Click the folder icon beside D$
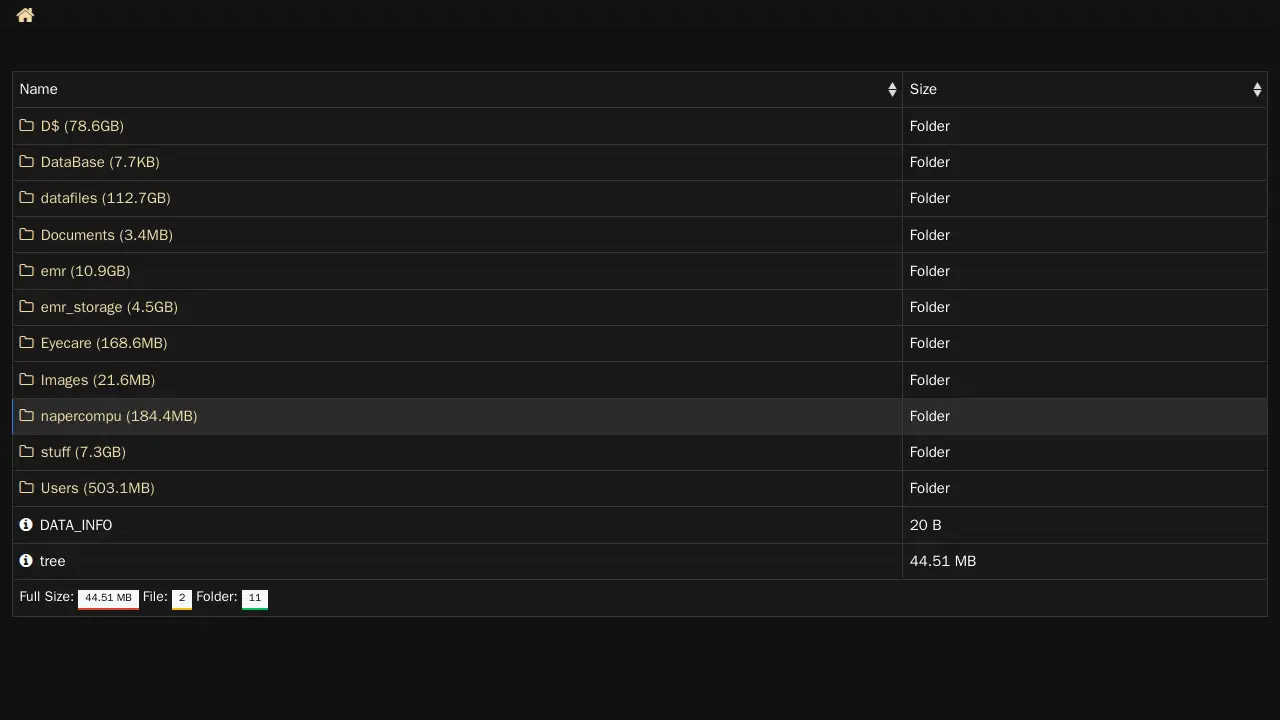This screenshot has height=720, width=1280. [x=27, y=126]
